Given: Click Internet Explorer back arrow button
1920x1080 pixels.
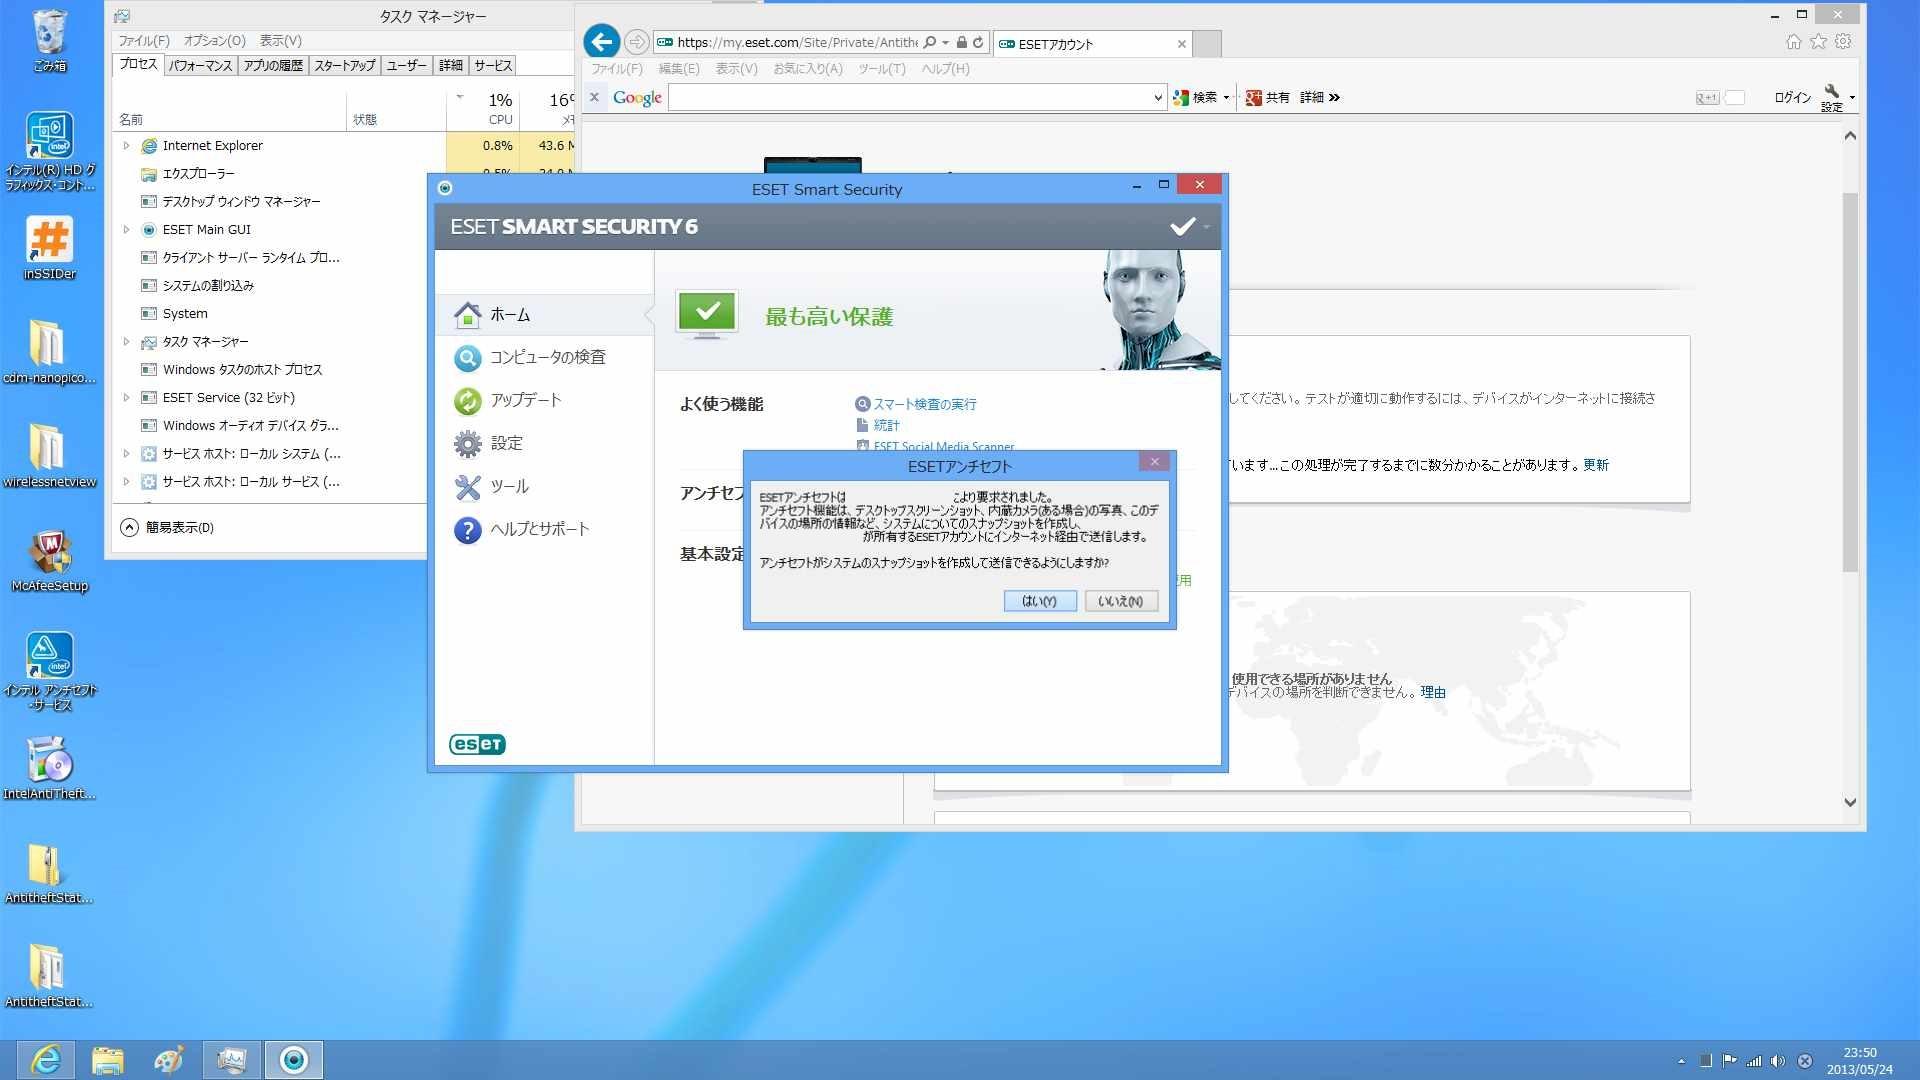Looking at the screenshot, I should pyautogui.click(x=601, y=42).
